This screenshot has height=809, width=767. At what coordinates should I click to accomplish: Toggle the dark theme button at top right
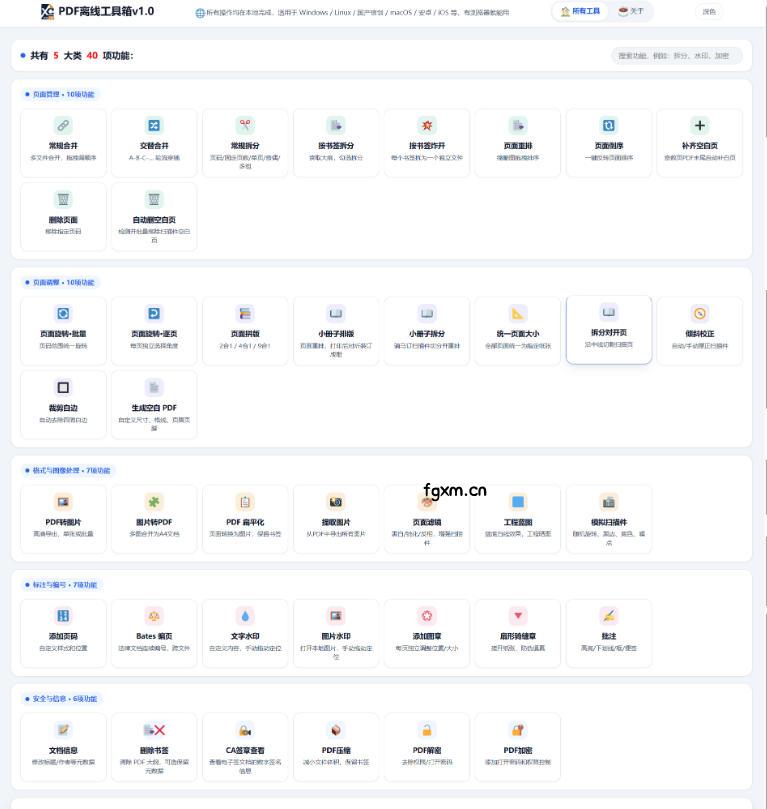[x=709, y=11]
